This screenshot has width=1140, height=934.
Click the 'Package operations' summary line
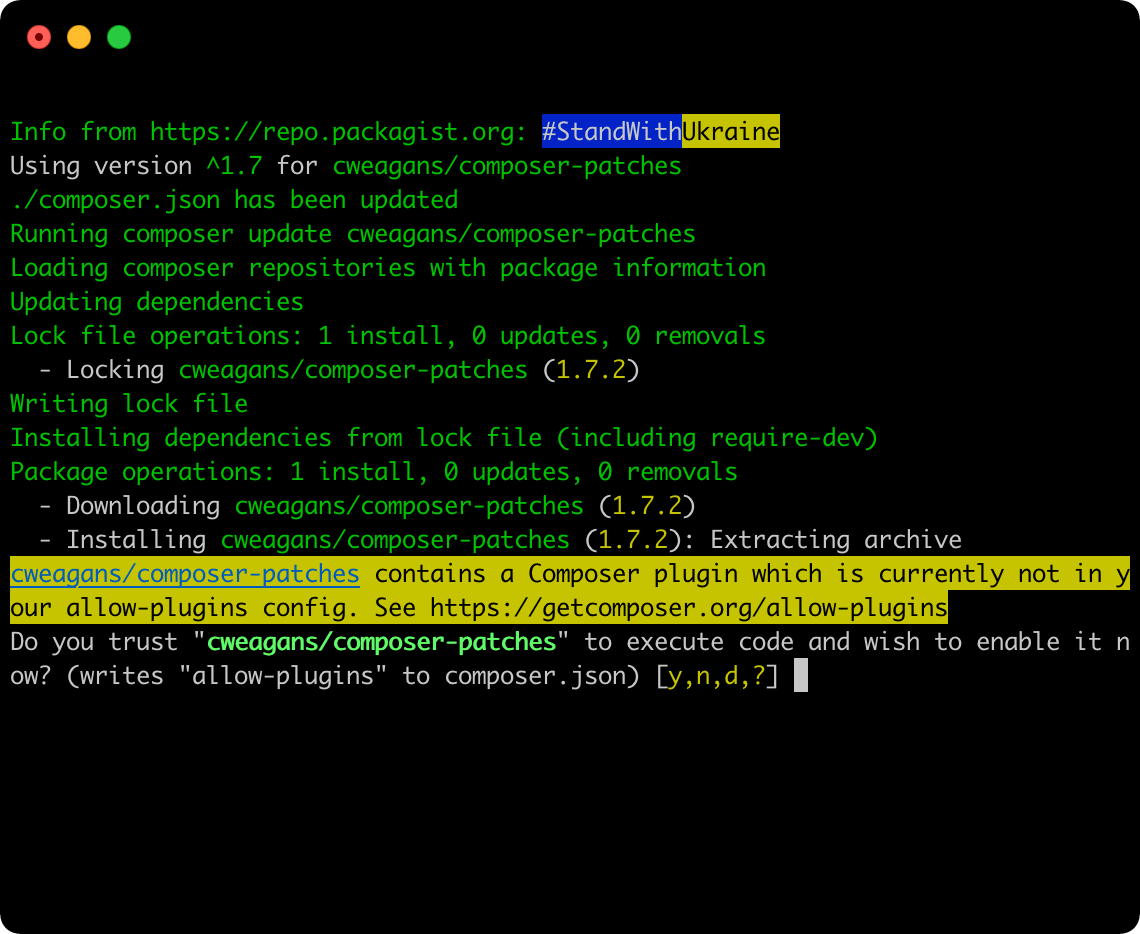[x=374, y=472]
